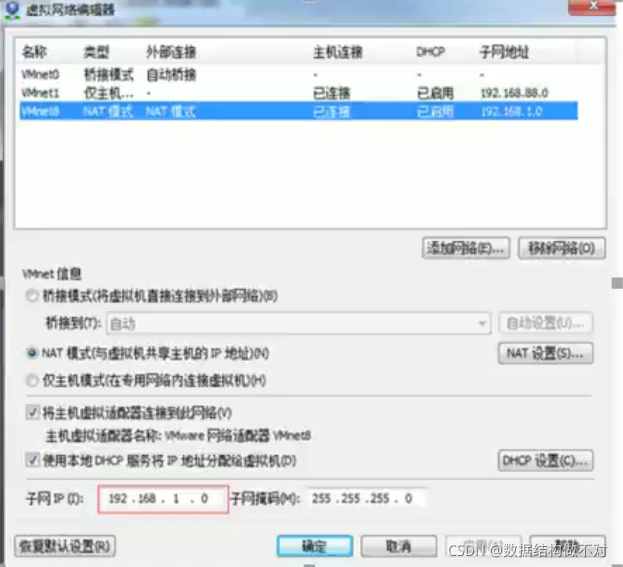Screen dimensions: 623x567
Task: Click 已启用 DHCP cell of VMnet1
Action: [x=435, y=93]
